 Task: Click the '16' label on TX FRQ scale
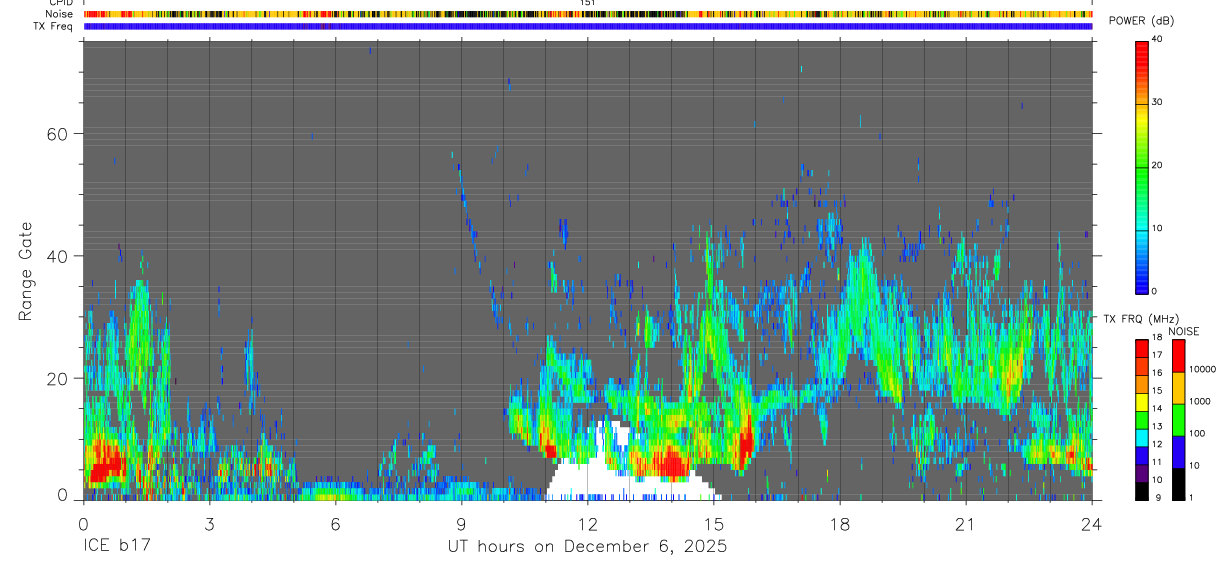tap(1157, 373)
